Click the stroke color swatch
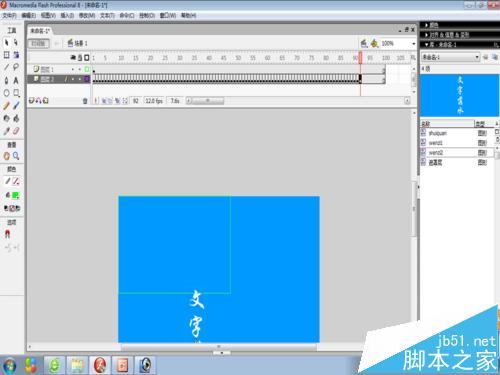This screenshot has width=500, height=375. click(x=16, y=182)
